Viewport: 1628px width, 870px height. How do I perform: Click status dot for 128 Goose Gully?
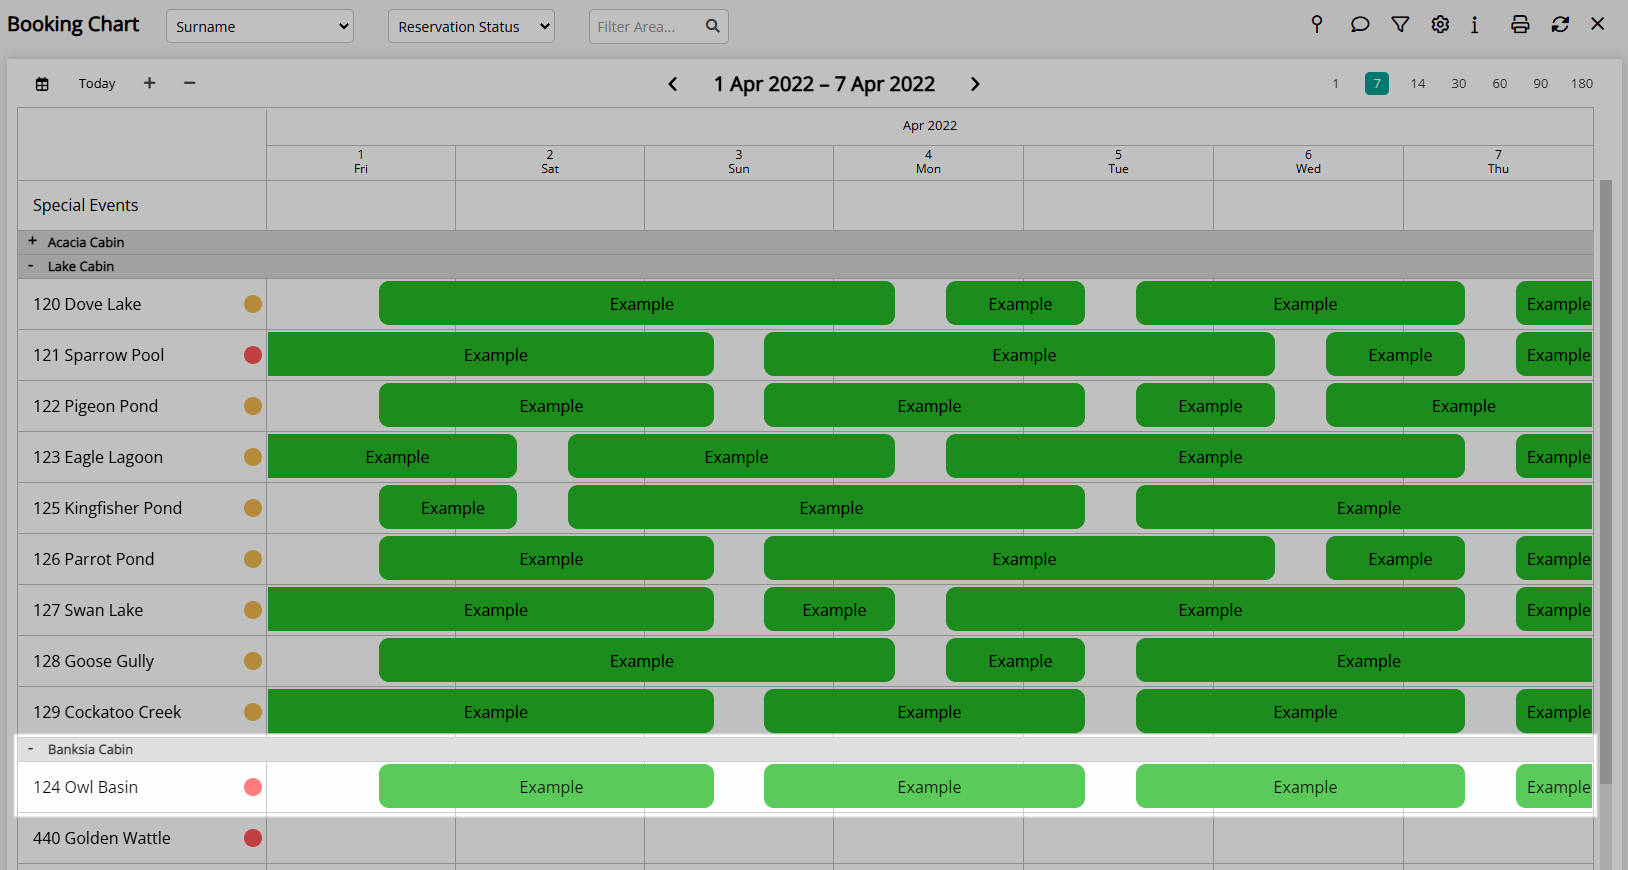click(x=253, y=661)
